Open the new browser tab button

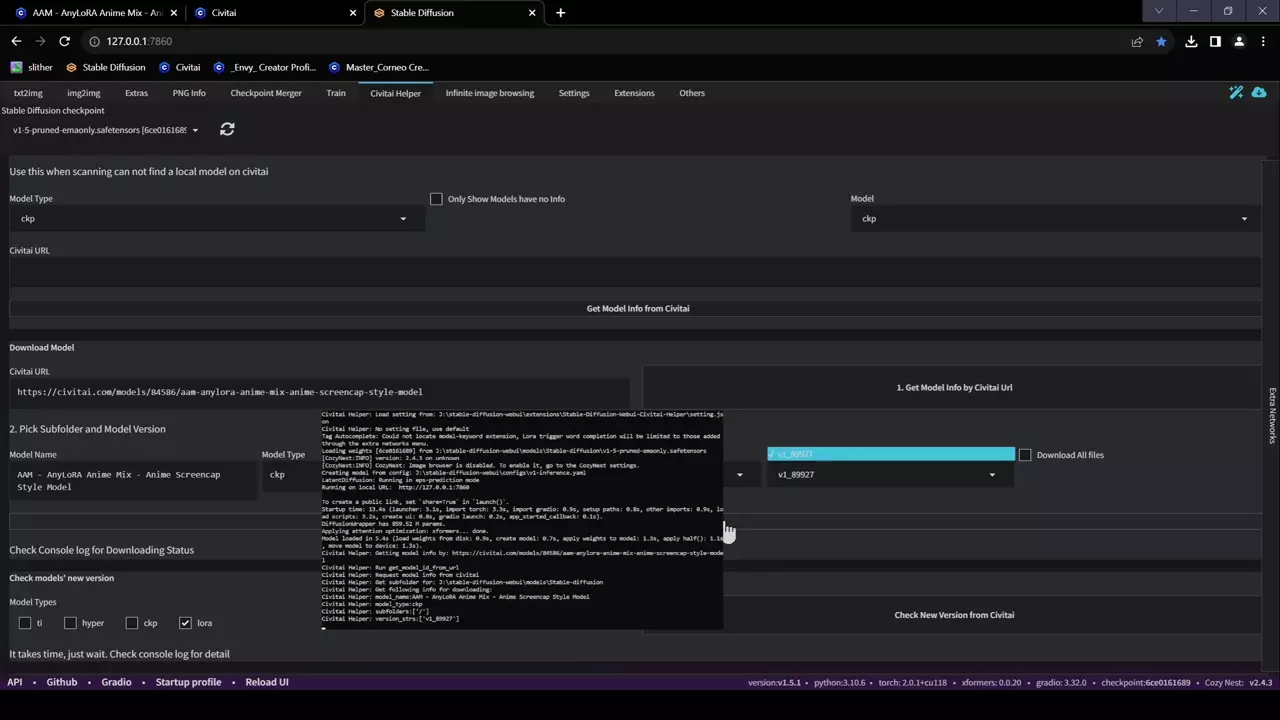click(x=560, y=13)
